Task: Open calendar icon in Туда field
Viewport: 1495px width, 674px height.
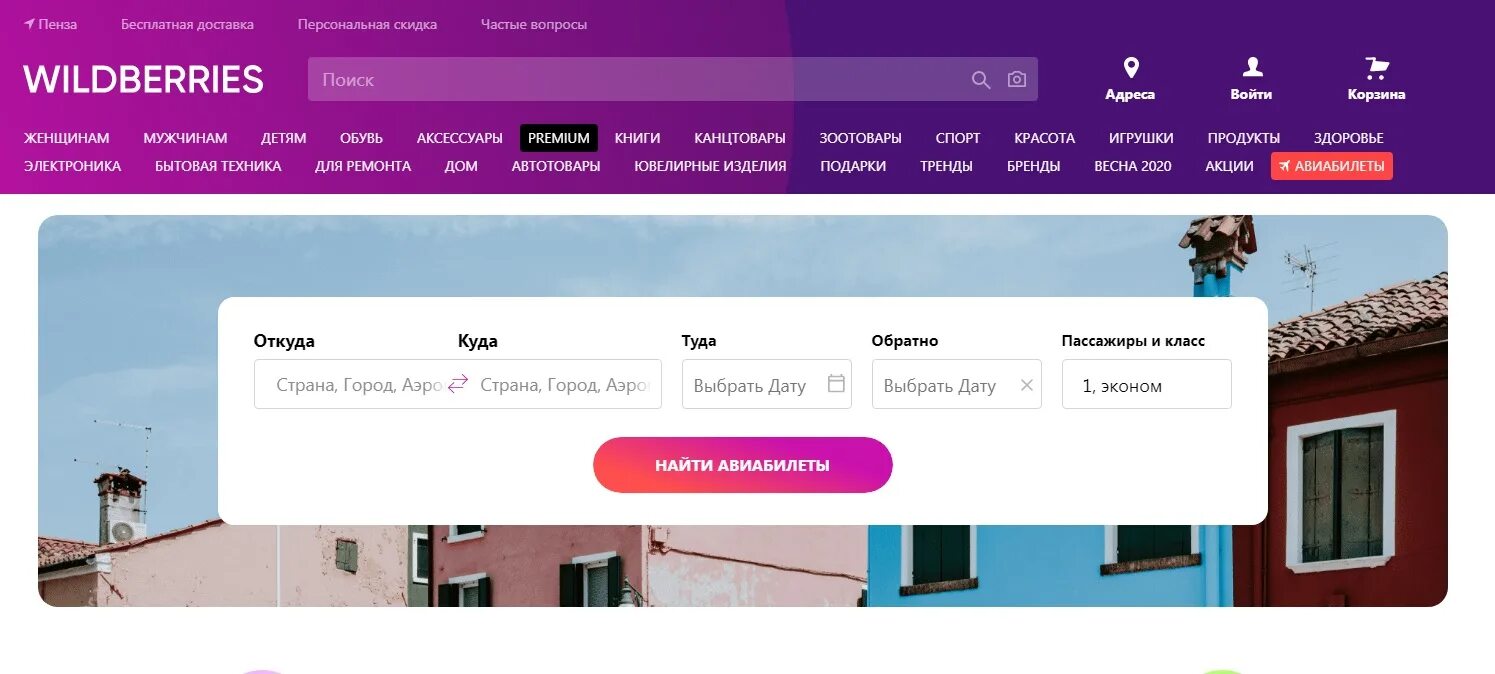Action: pyautogui.click(x=836, y=384)
